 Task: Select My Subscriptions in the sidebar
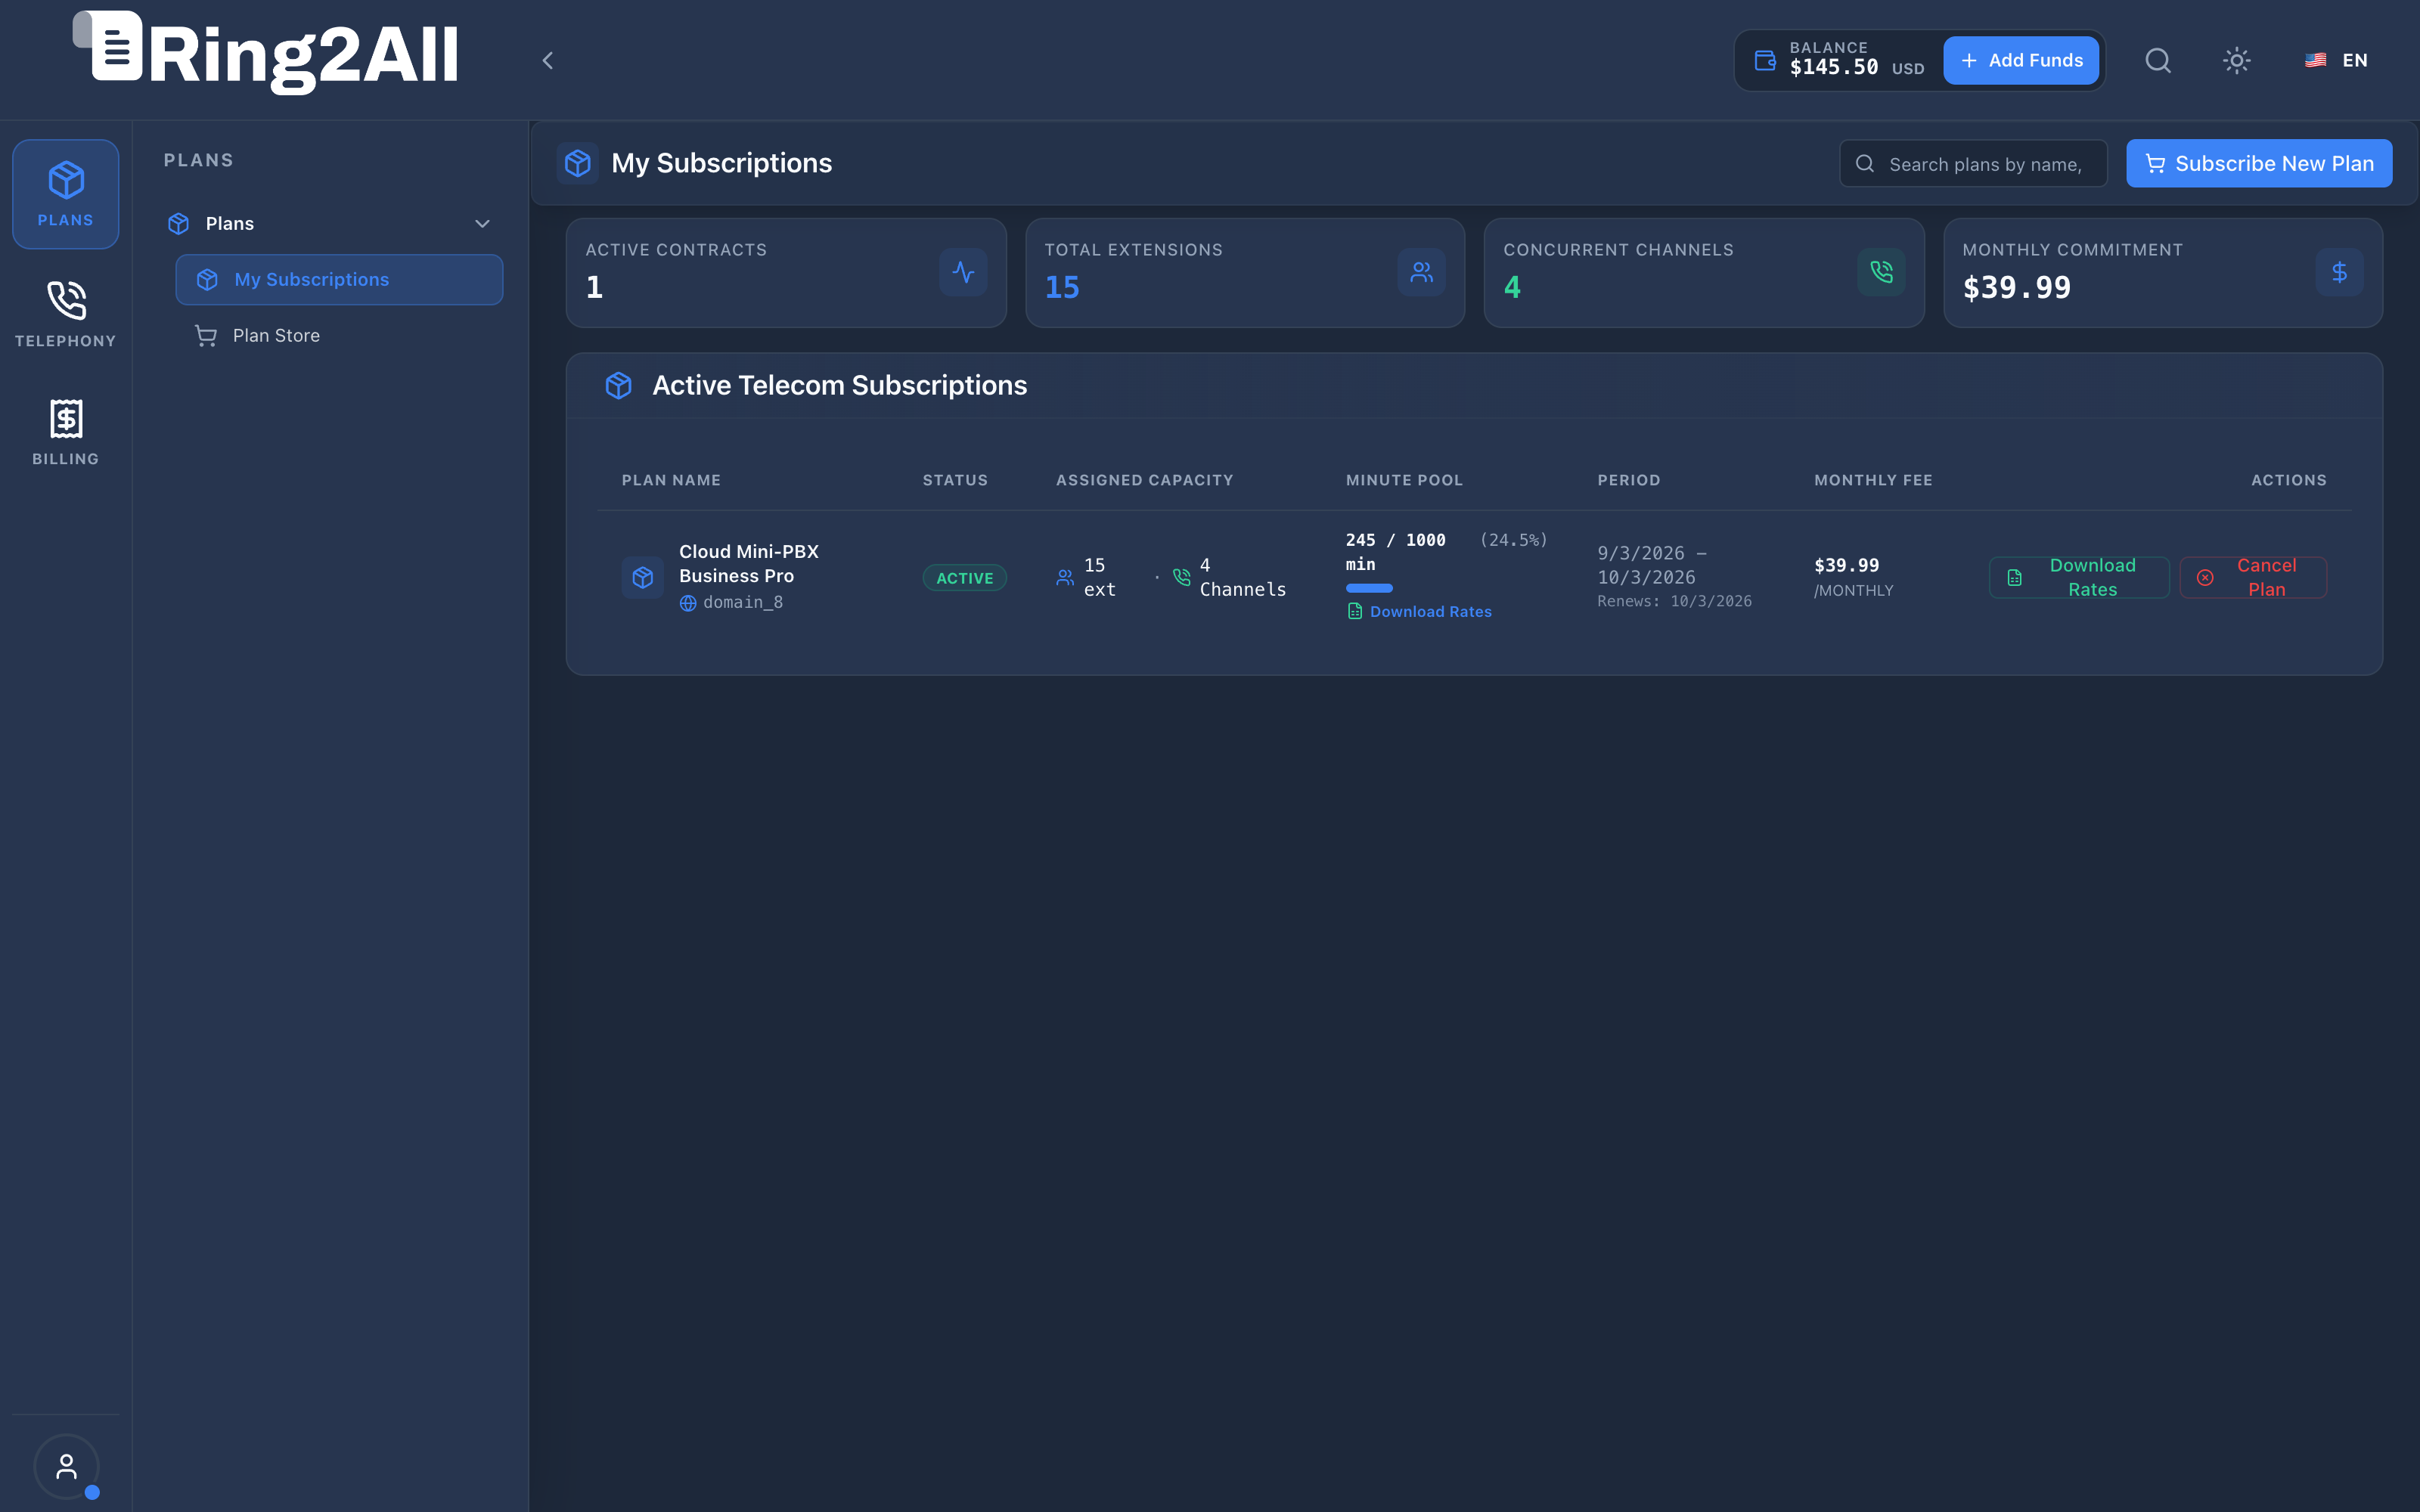(x=339, y=279)
